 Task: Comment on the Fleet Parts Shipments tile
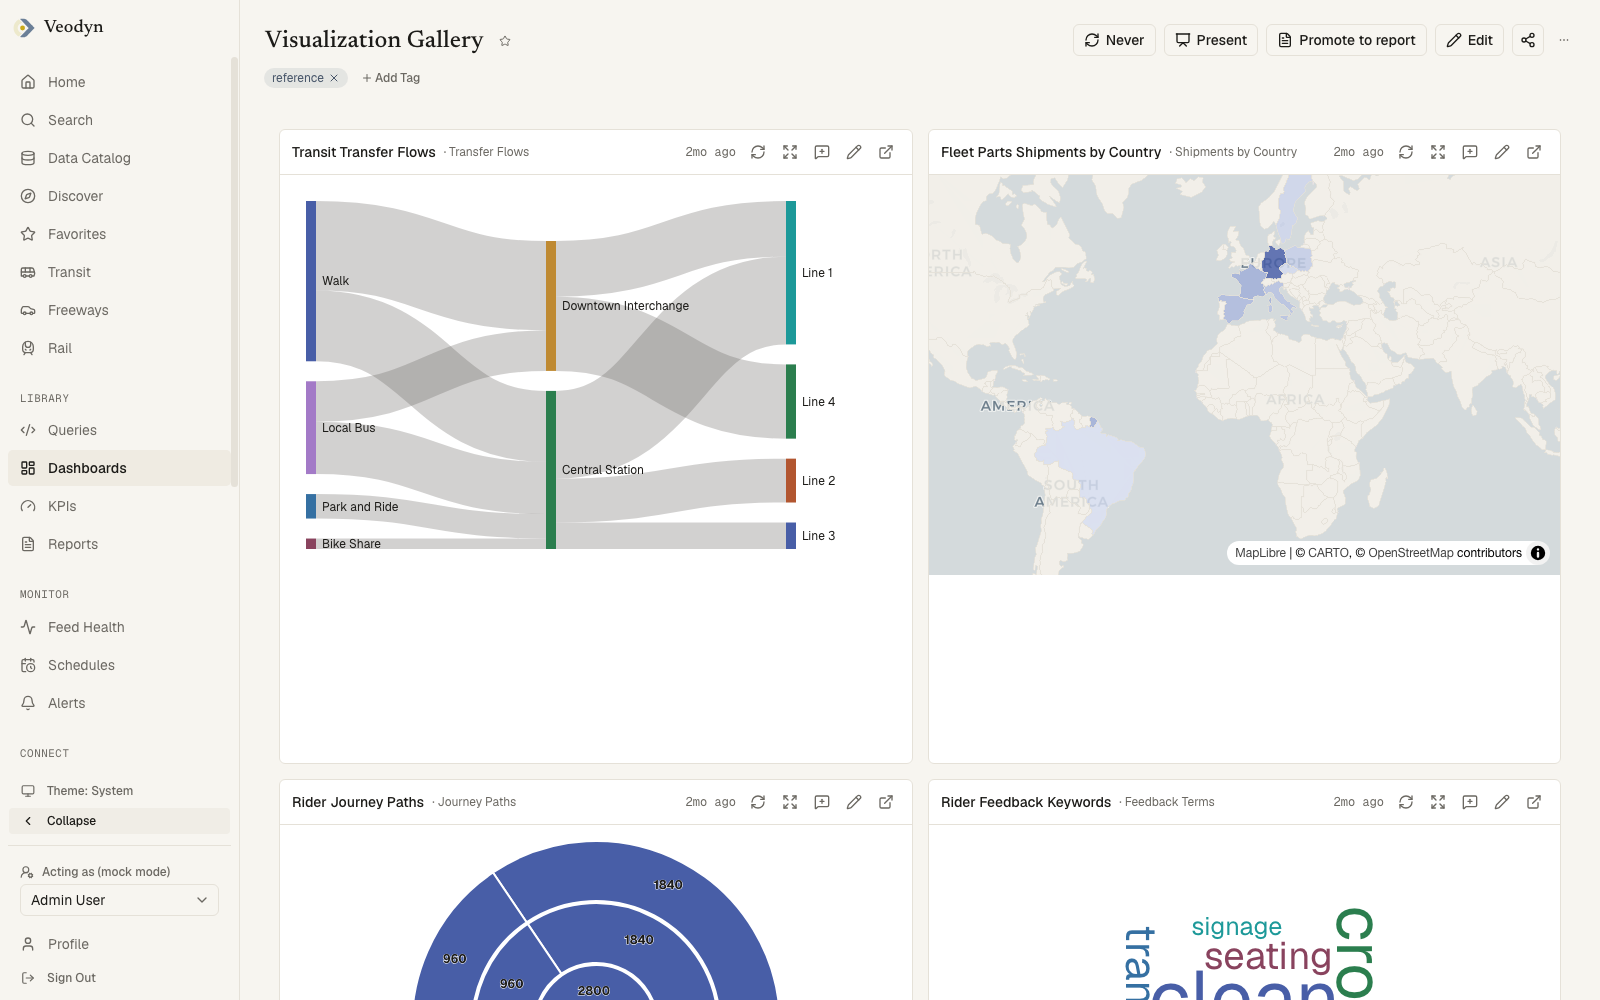click(x=1470, y=152)
